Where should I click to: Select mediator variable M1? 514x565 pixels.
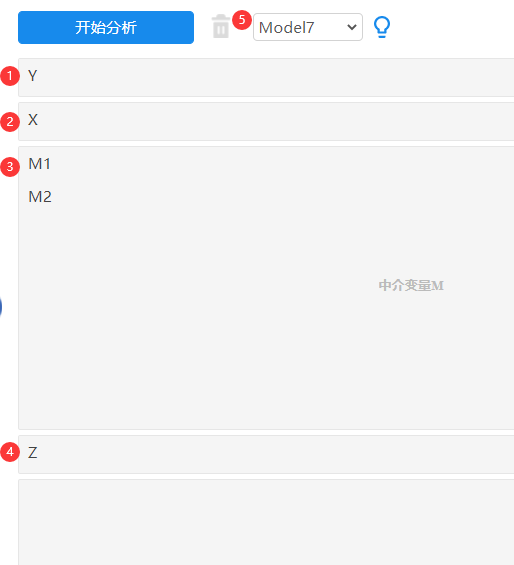pos(40,164)
